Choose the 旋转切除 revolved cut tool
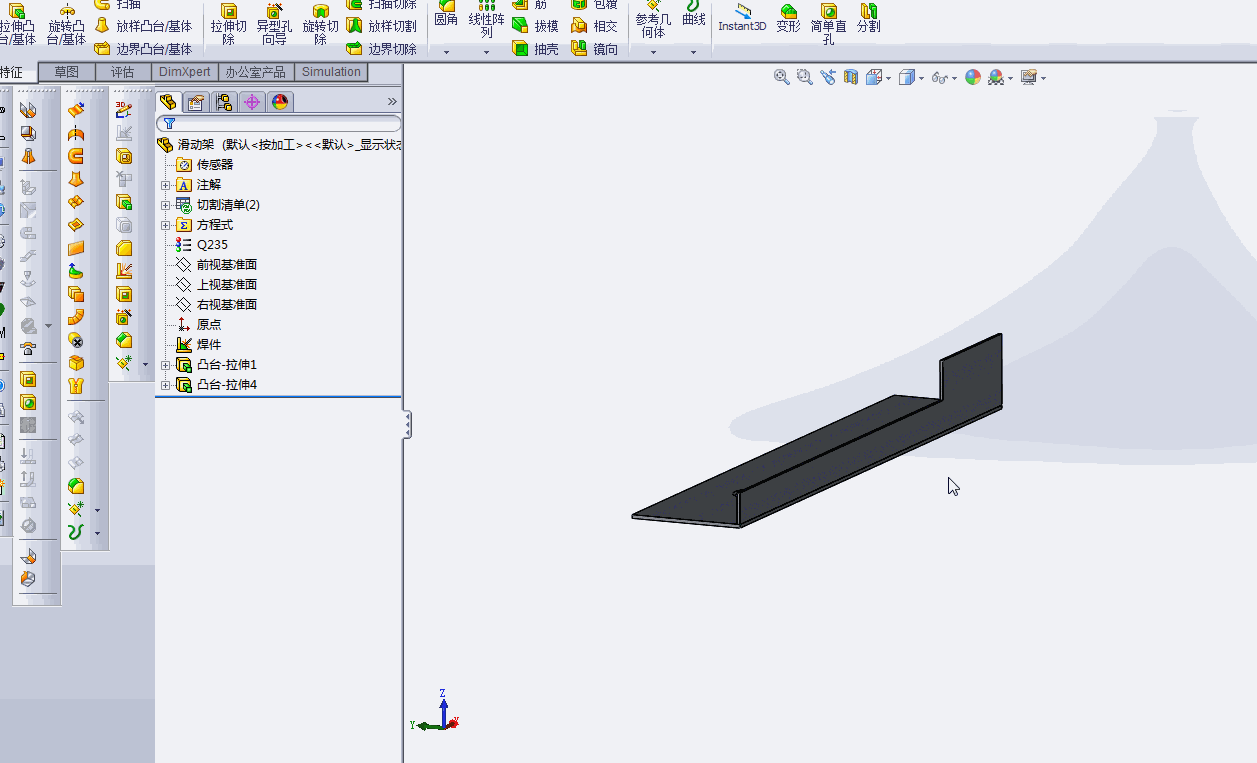The image size is (1257, 763). tap(320, 24)
